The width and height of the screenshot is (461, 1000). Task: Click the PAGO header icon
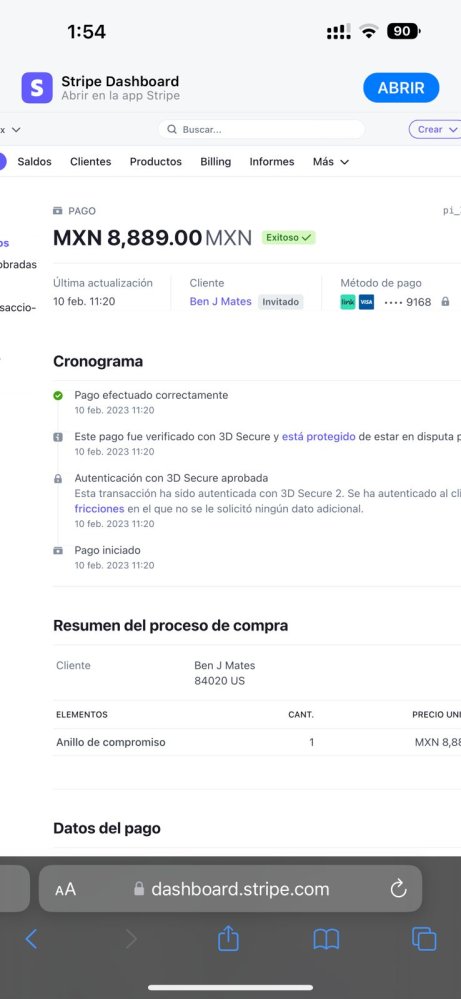(58, 211)
